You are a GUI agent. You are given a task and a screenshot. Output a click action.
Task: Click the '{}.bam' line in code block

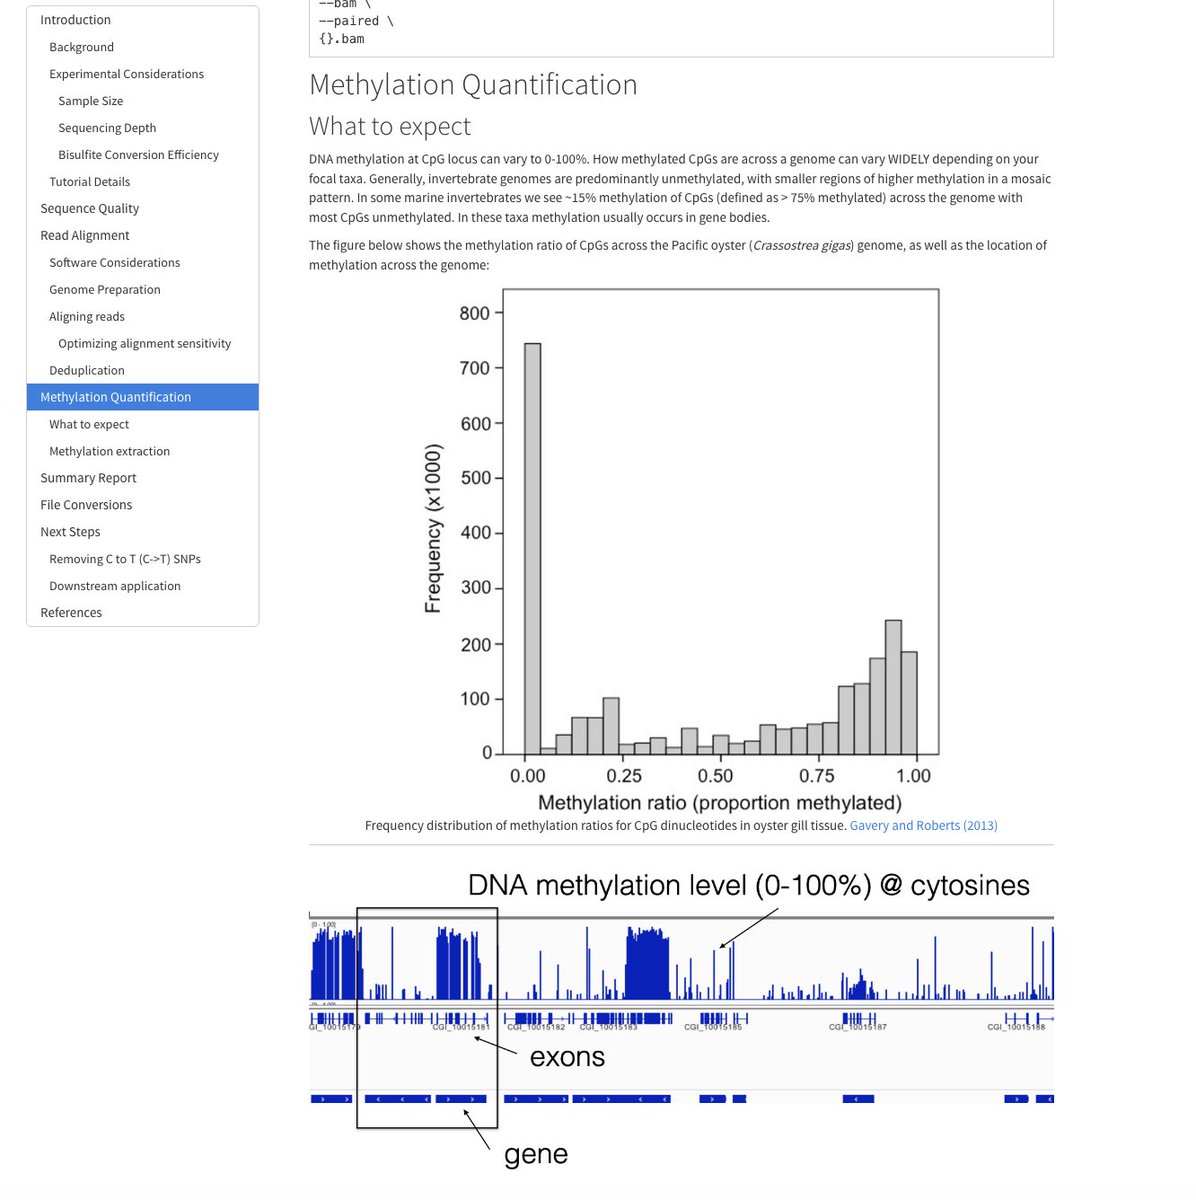(x=342, y=39)
